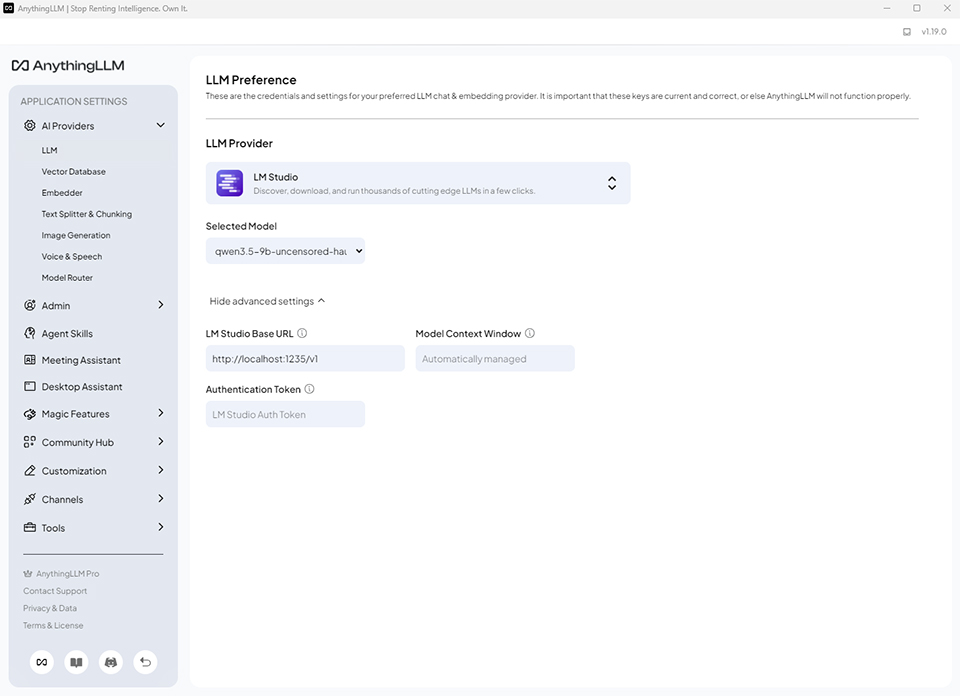Viewport: 960px width, 696px height.
Task: Open the AnythingLLM Pro link
Action: [67, 574]
